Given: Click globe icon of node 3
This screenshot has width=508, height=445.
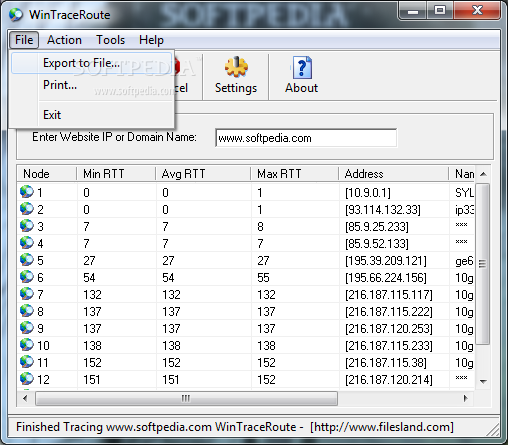Looking at the screenshot, I should [27, 226].
